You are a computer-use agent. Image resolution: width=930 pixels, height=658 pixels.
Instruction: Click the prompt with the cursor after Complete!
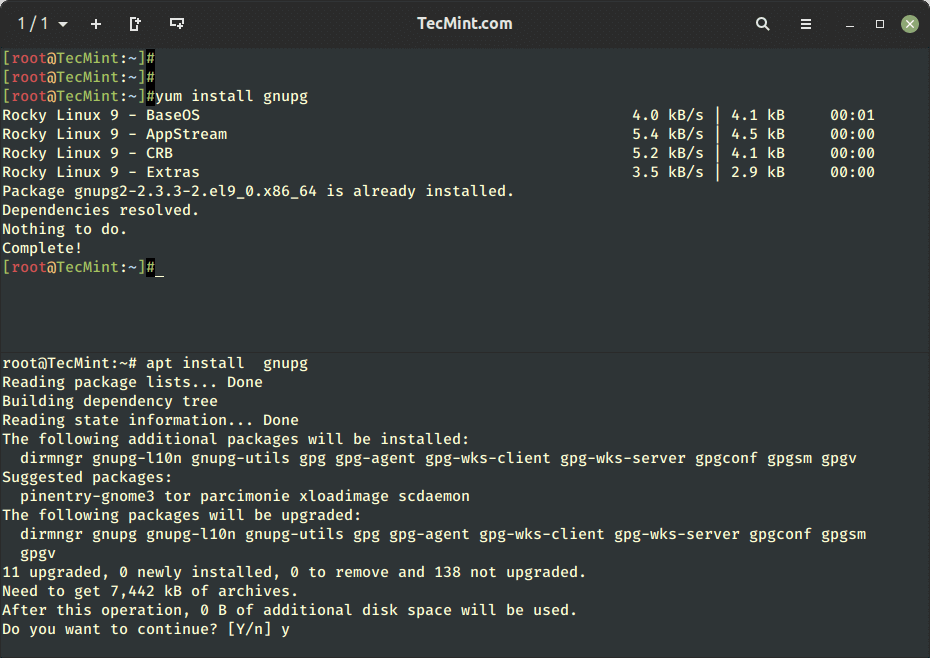(82, 267)
